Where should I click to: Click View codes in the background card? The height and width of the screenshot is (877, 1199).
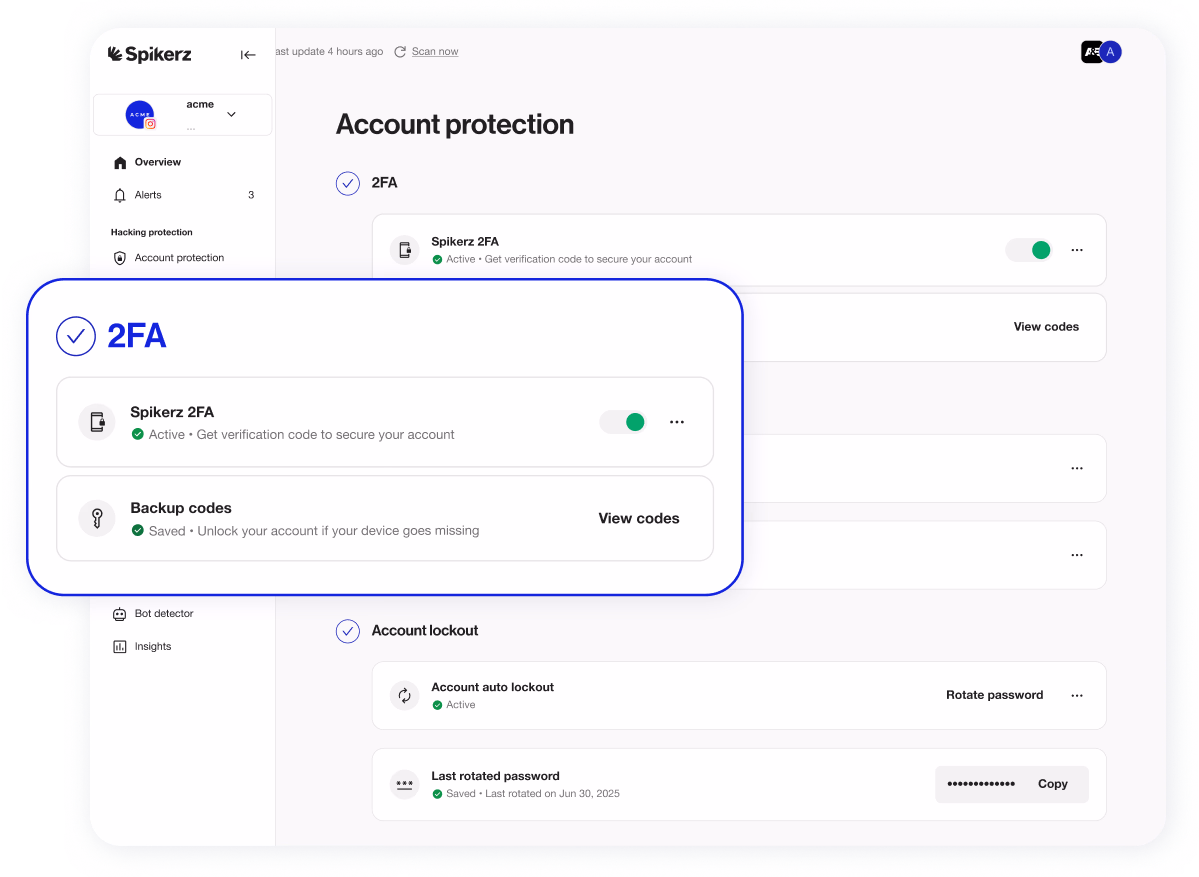point(1046,326)
